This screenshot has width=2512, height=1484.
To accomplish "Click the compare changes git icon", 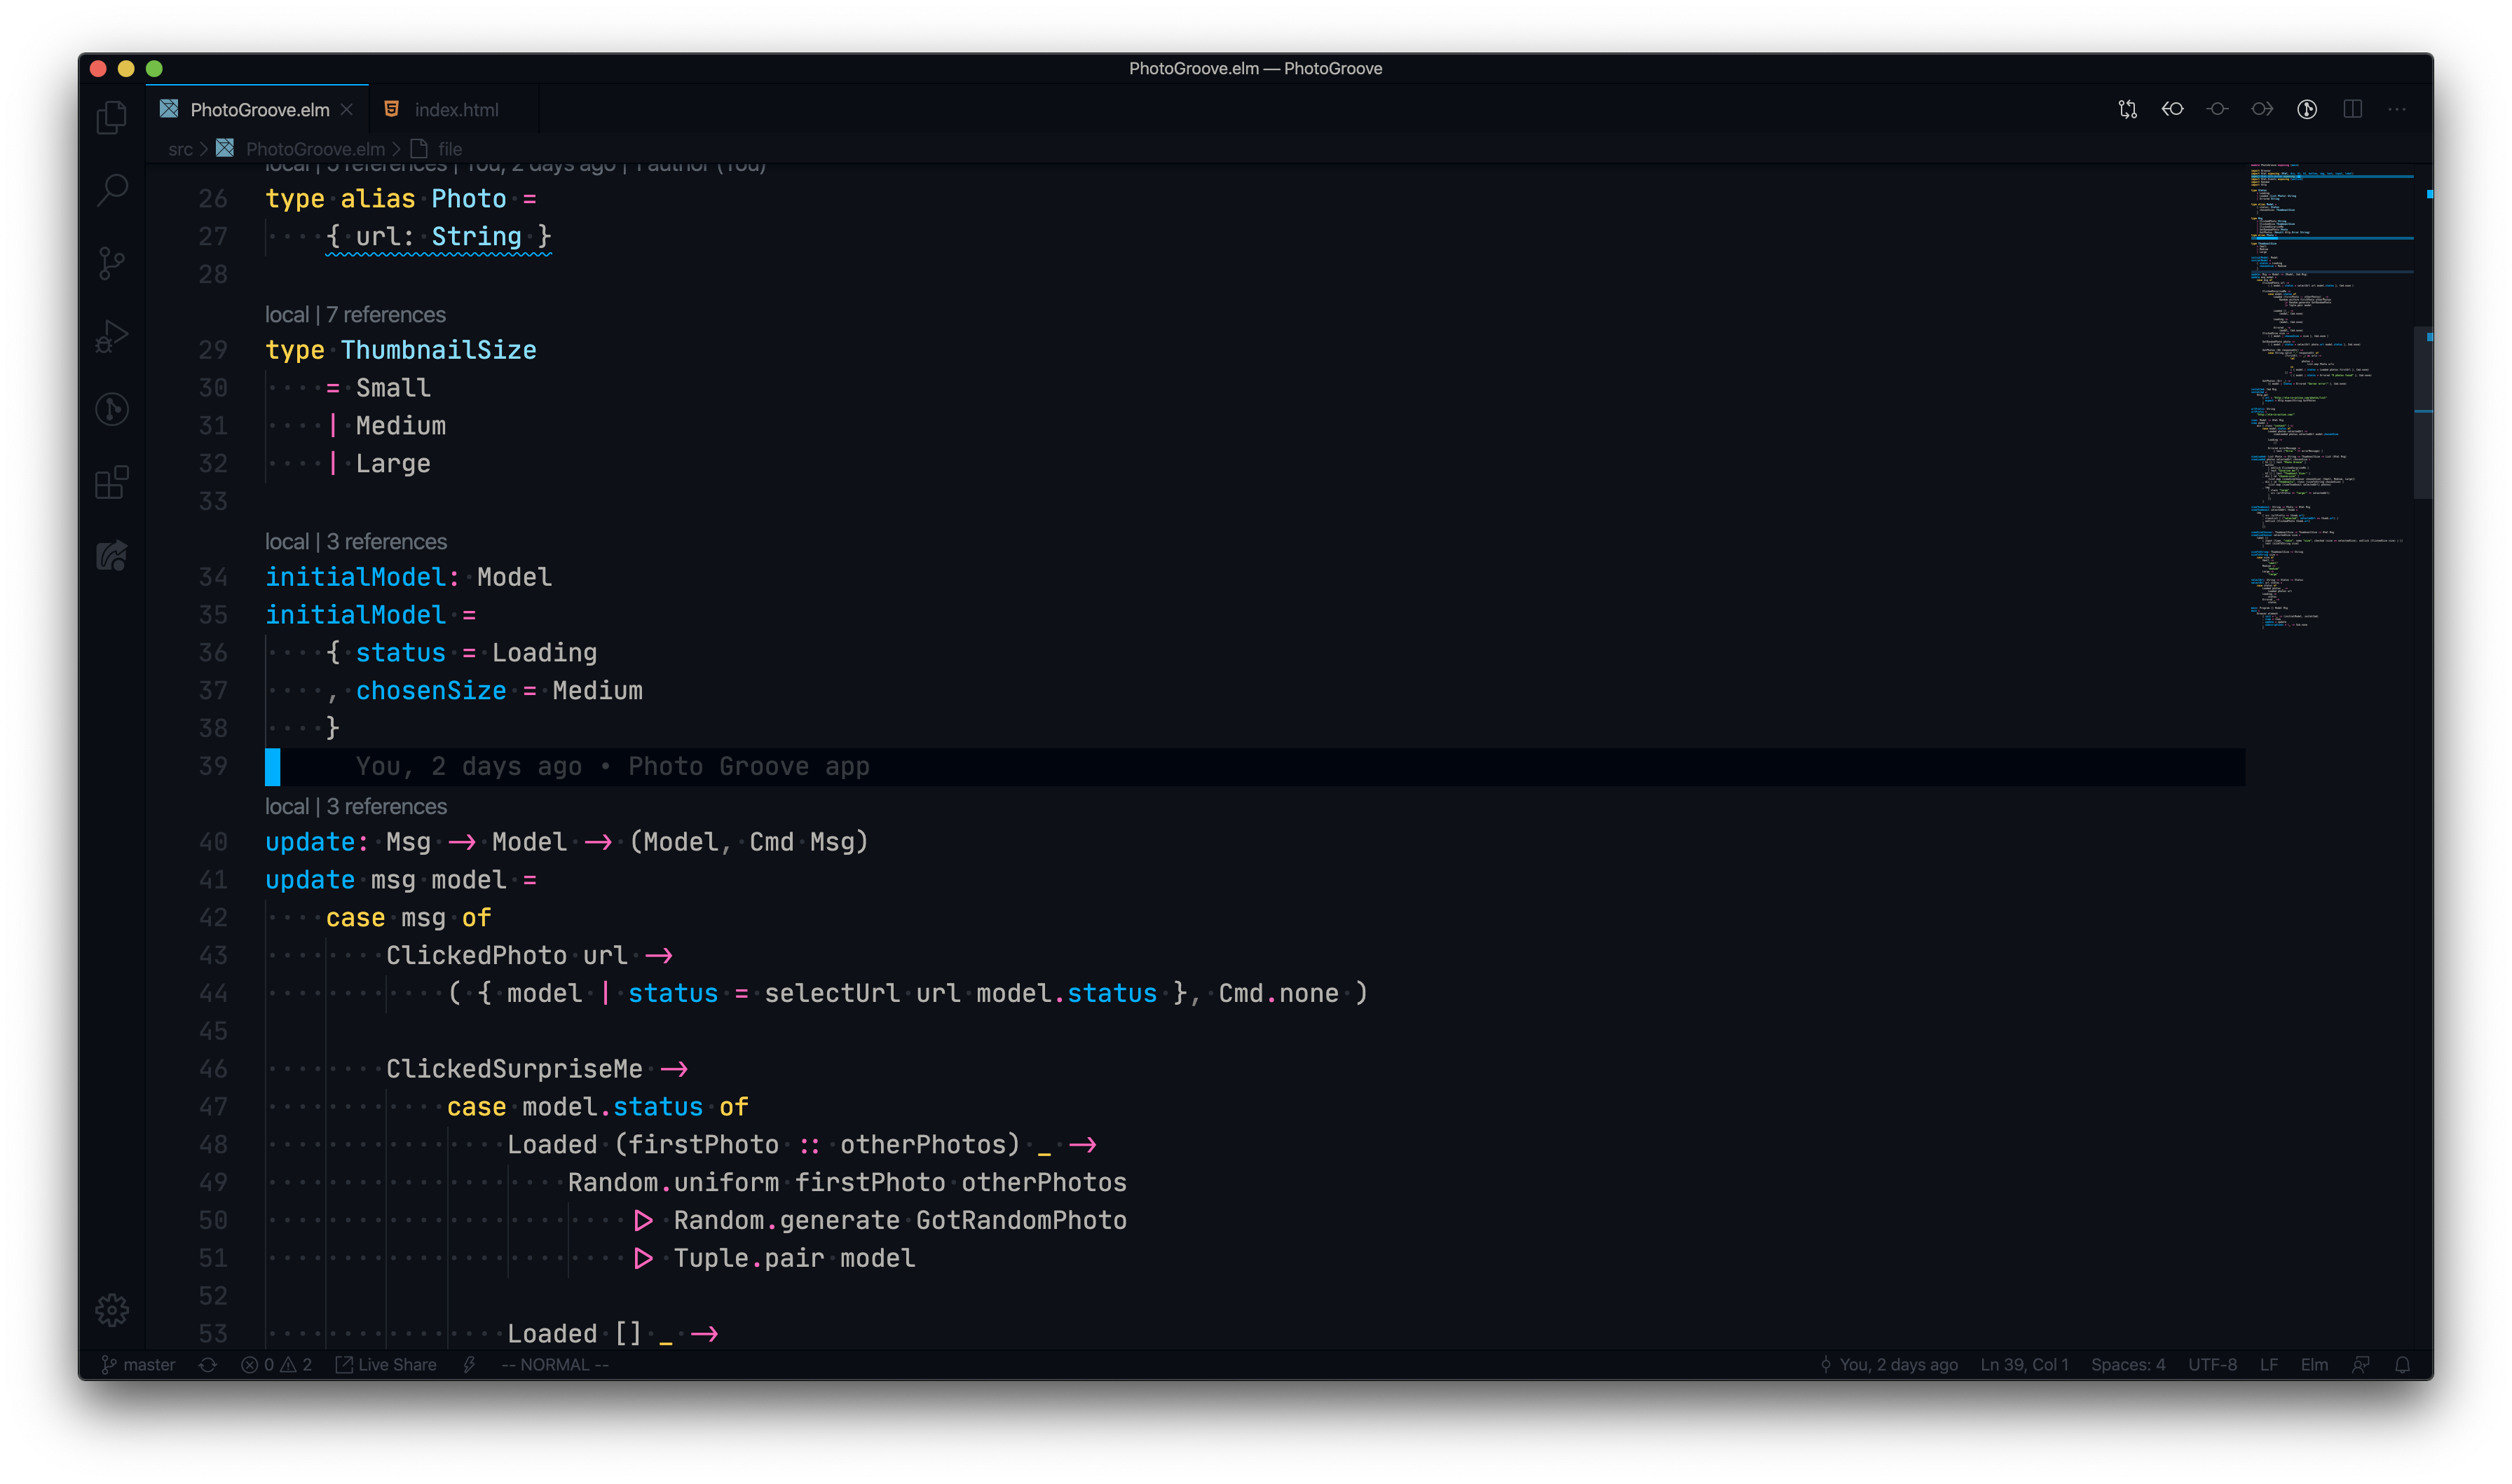I will click(2127, 109).
